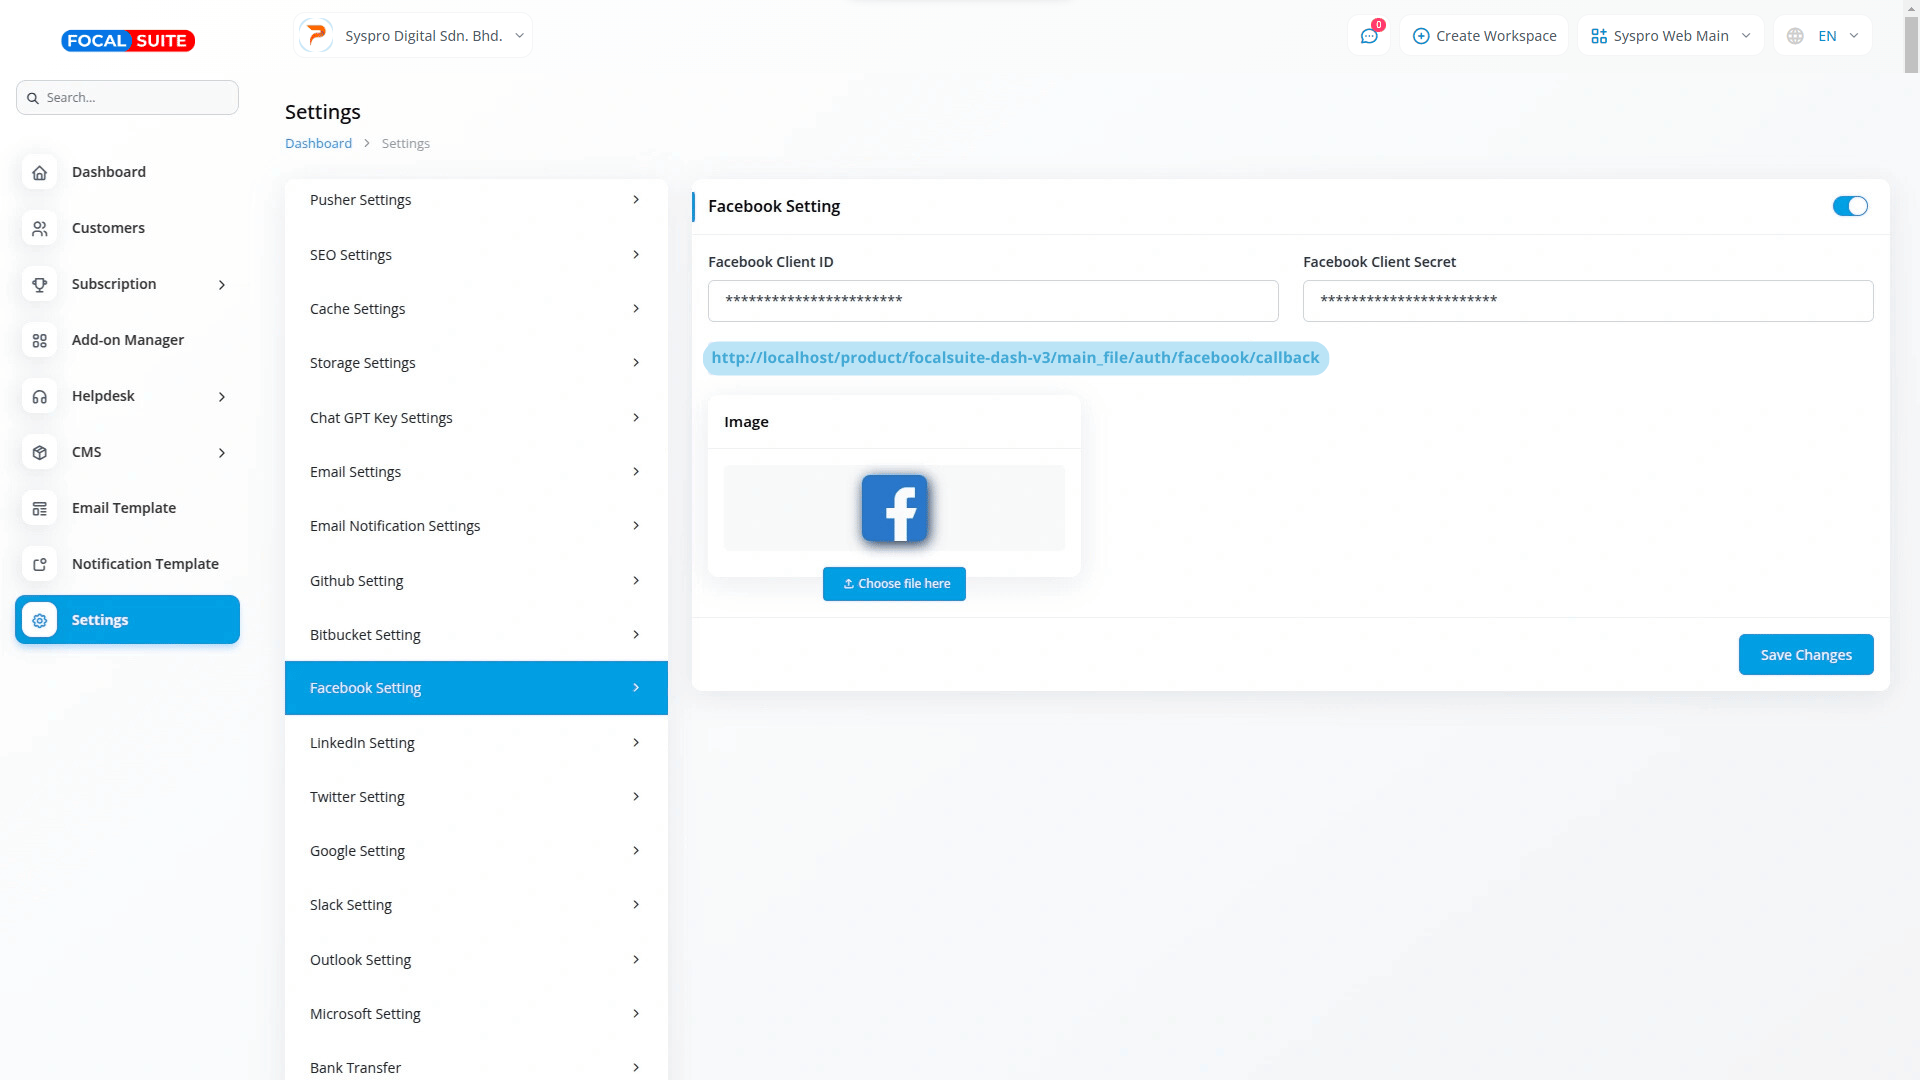
Task: Click the Dashboard home icon in sidebar
Action: point(40,172)
